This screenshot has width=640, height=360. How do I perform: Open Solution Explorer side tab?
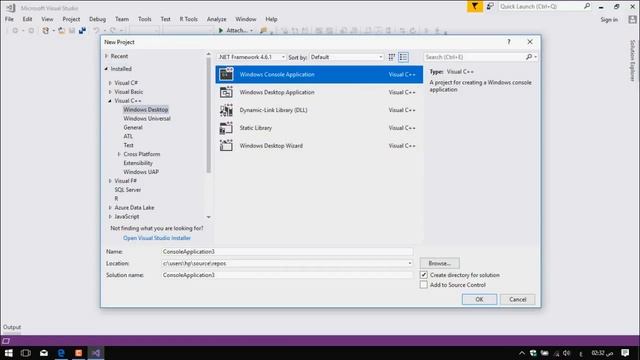[633, 60]
